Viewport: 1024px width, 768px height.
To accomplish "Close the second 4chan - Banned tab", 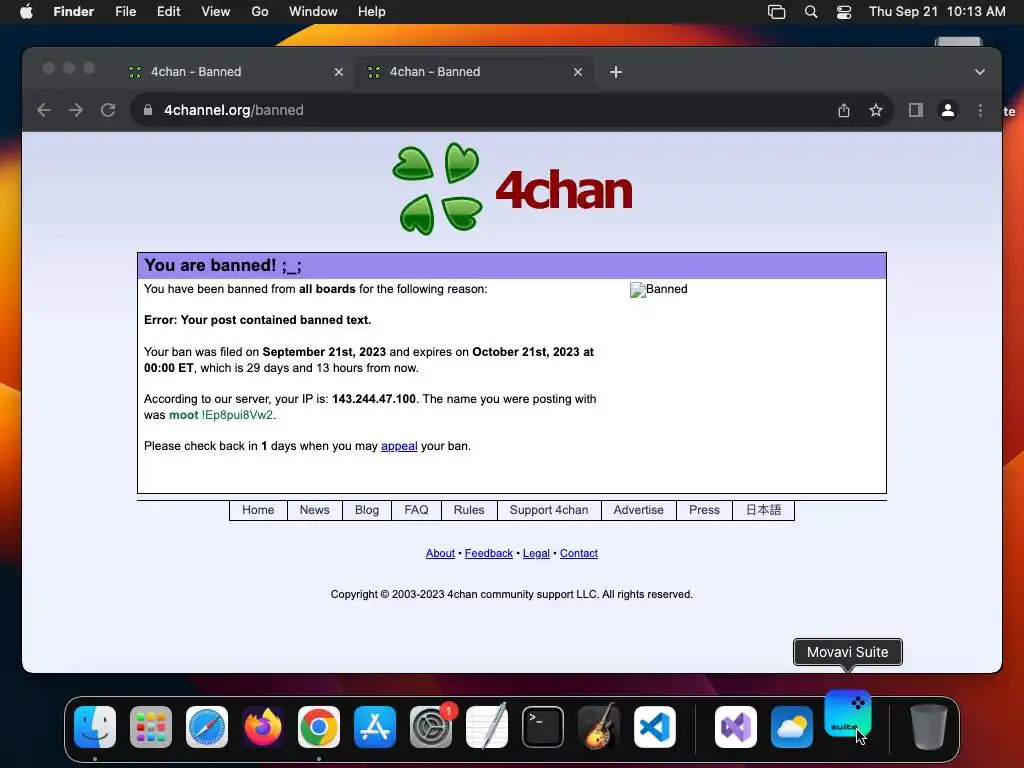I will point(578,72).
